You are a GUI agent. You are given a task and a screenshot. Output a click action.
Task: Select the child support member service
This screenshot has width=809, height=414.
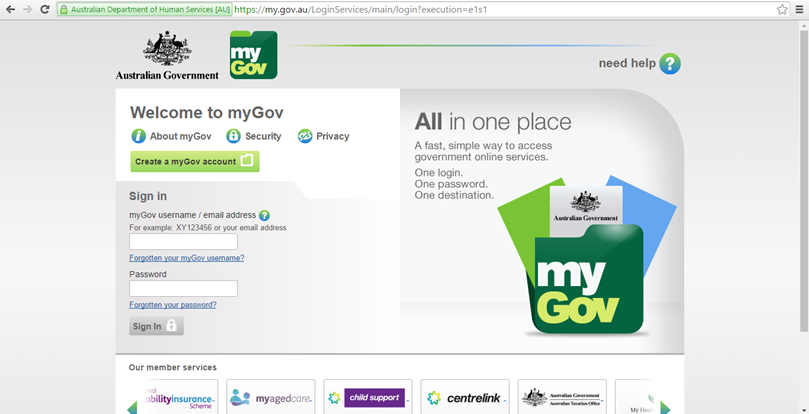pyautogui.click(x=368, y=397)
